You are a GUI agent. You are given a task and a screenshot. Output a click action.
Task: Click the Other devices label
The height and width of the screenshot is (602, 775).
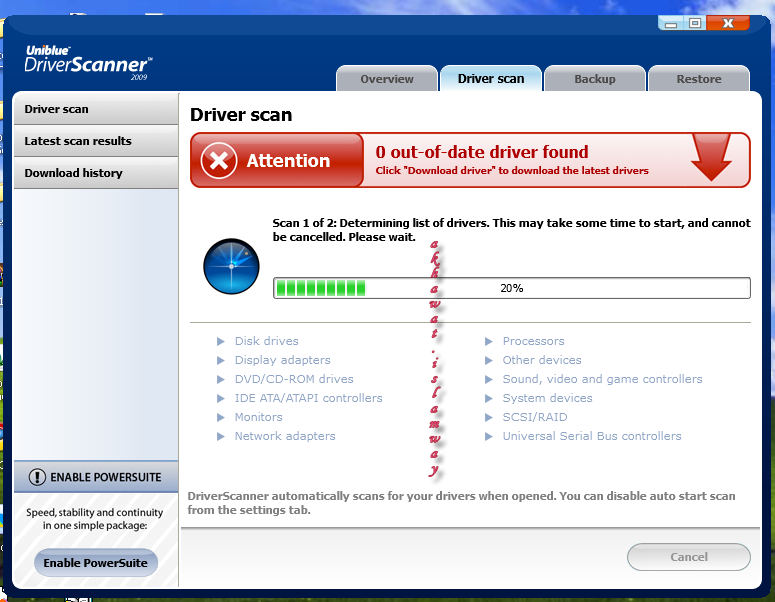click(542, 360)
